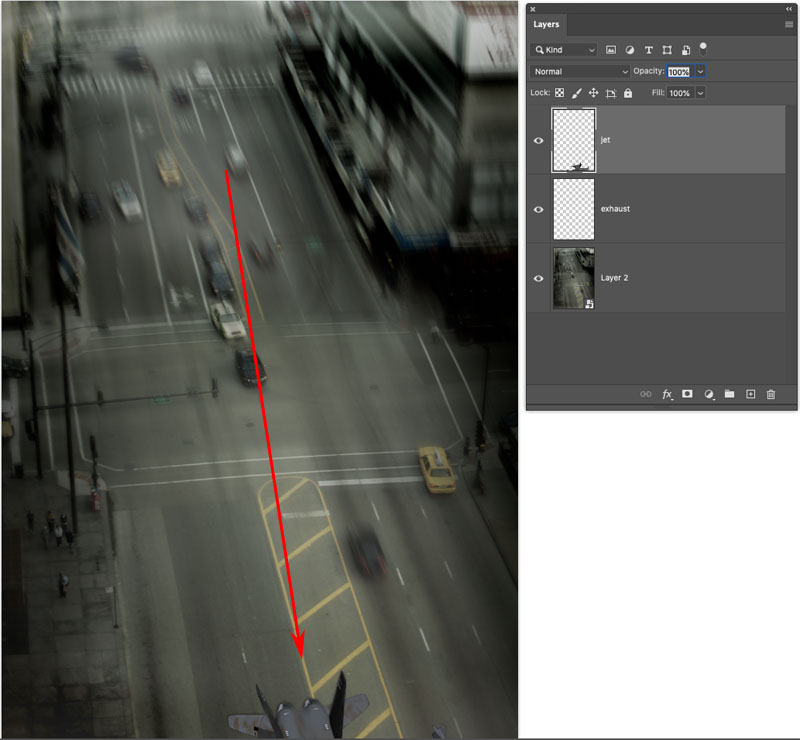Open the Layers panel options menu
Image resolution: width=800 pixels, height=740 pixels.
[x=789, y=24]
